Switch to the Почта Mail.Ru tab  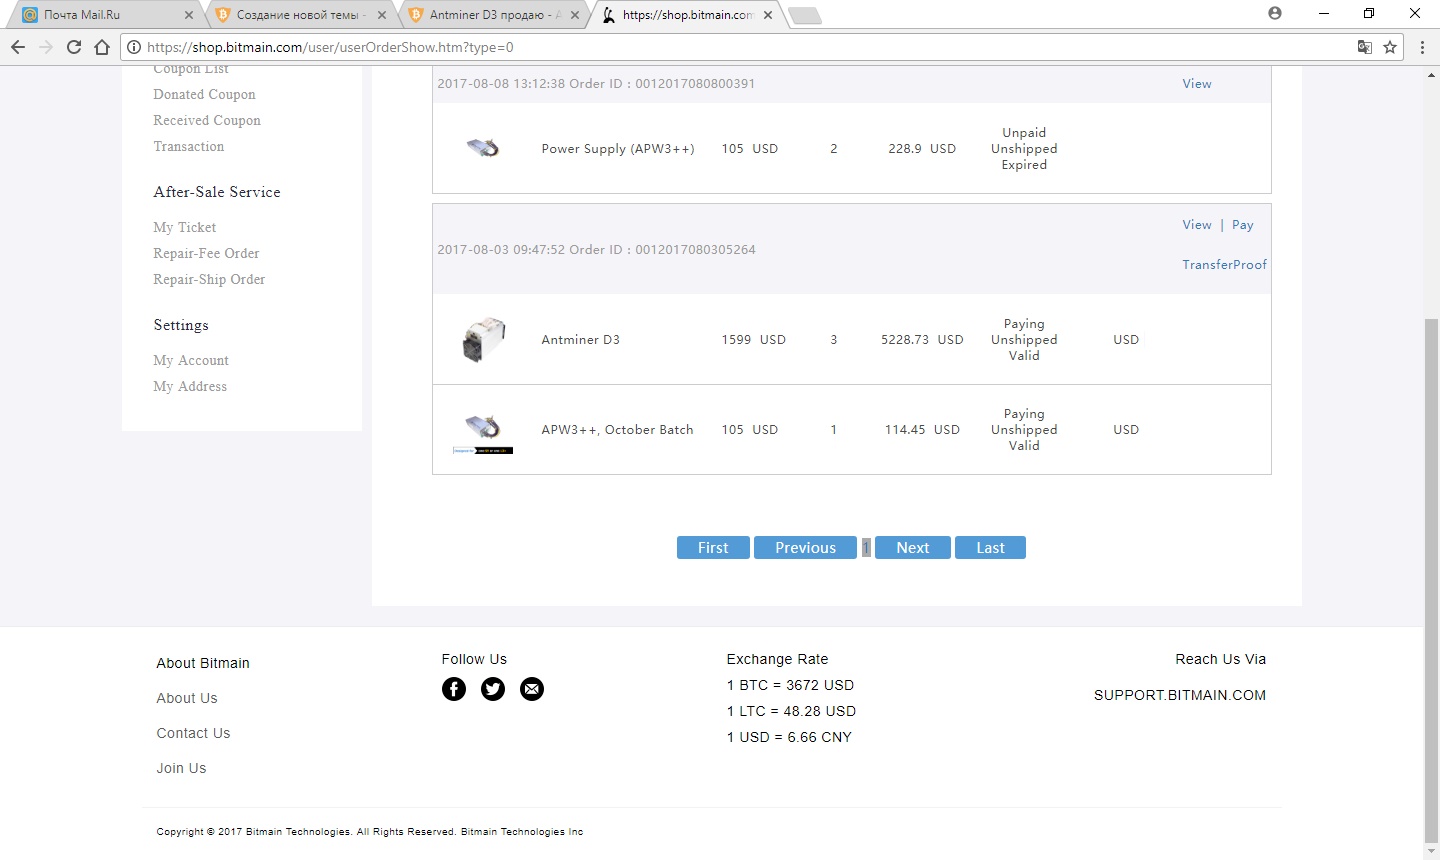(x=100, y=15)
